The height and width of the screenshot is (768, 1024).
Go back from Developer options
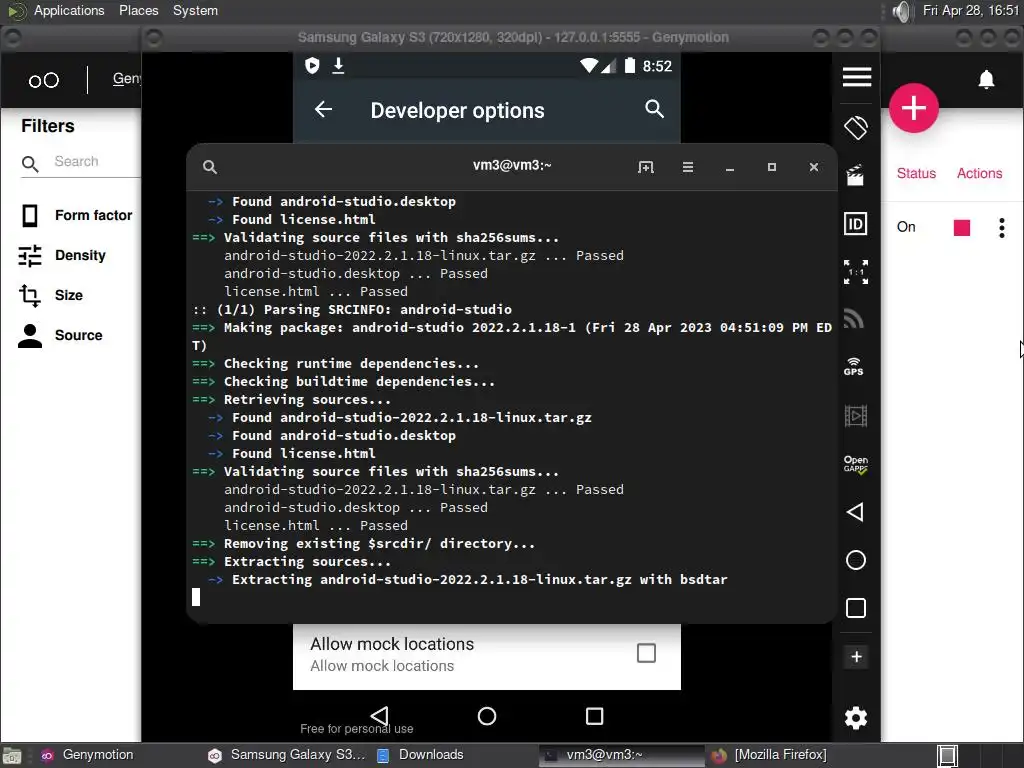tap(323, 109)
